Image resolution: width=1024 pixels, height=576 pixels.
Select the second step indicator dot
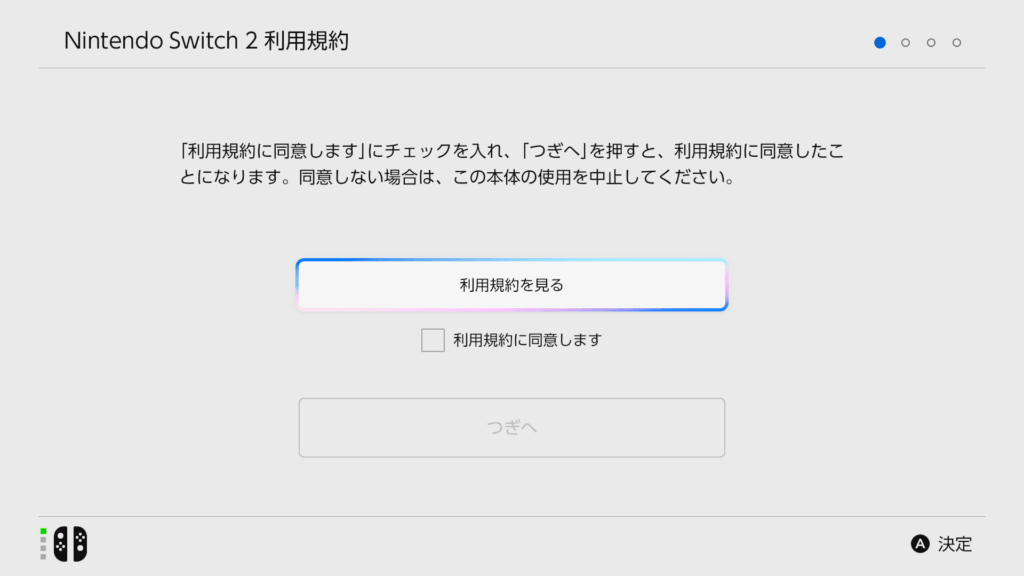[905, 42]
